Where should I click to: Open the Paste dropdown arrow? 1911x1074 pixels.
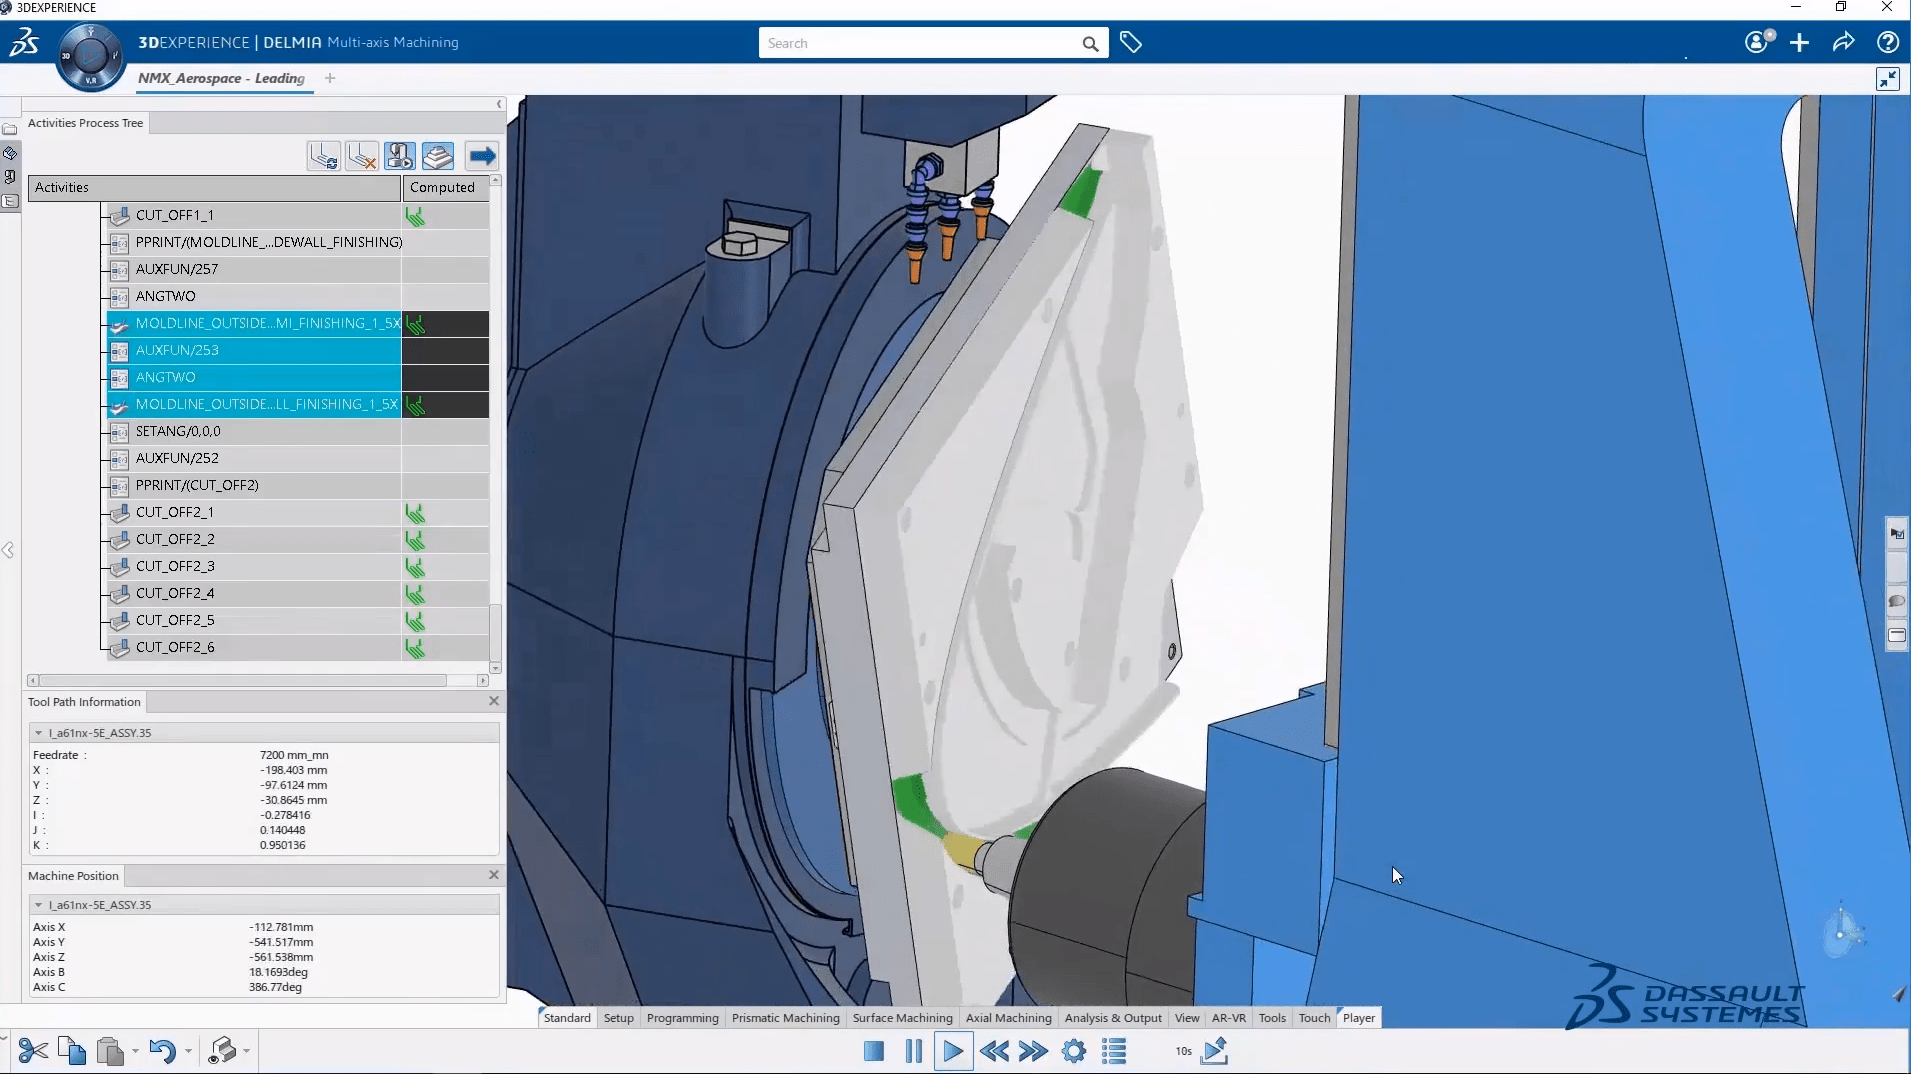(x=135, y=1051)
